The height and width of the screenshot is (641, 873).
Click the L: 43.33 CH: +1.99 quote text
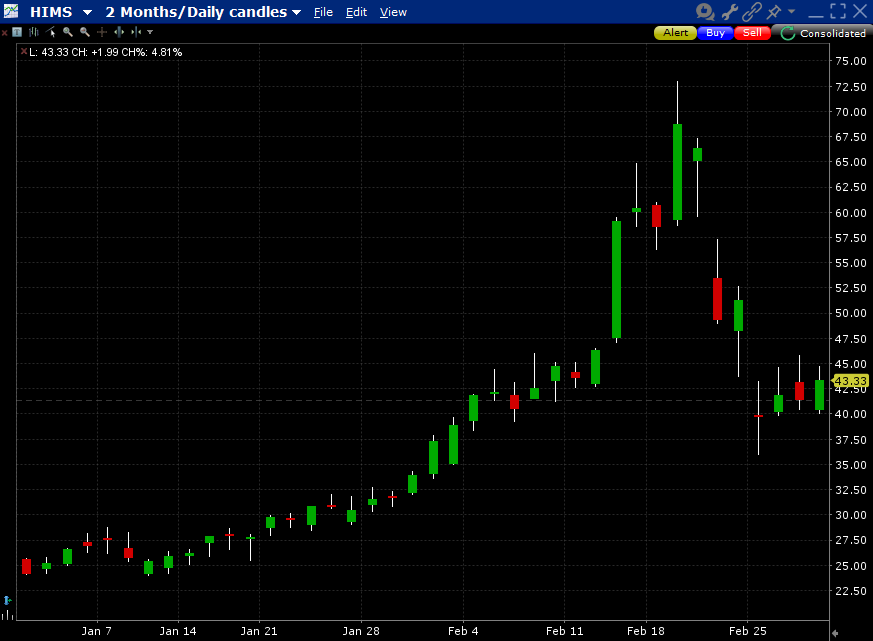coord(106,52)
